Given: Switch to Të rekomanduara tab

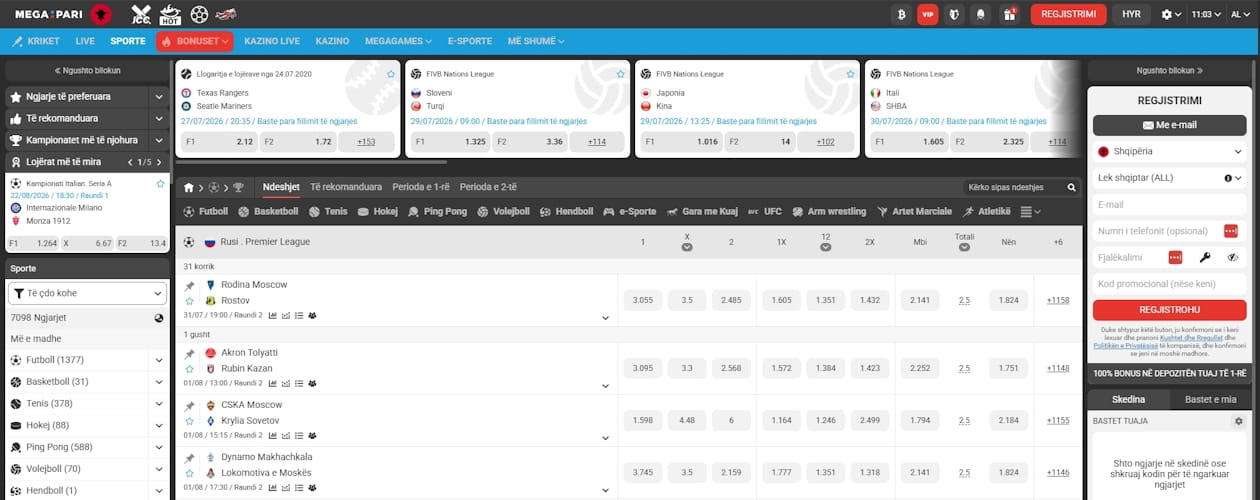Looking at the screenshot, I should click(x=346, y=187).
